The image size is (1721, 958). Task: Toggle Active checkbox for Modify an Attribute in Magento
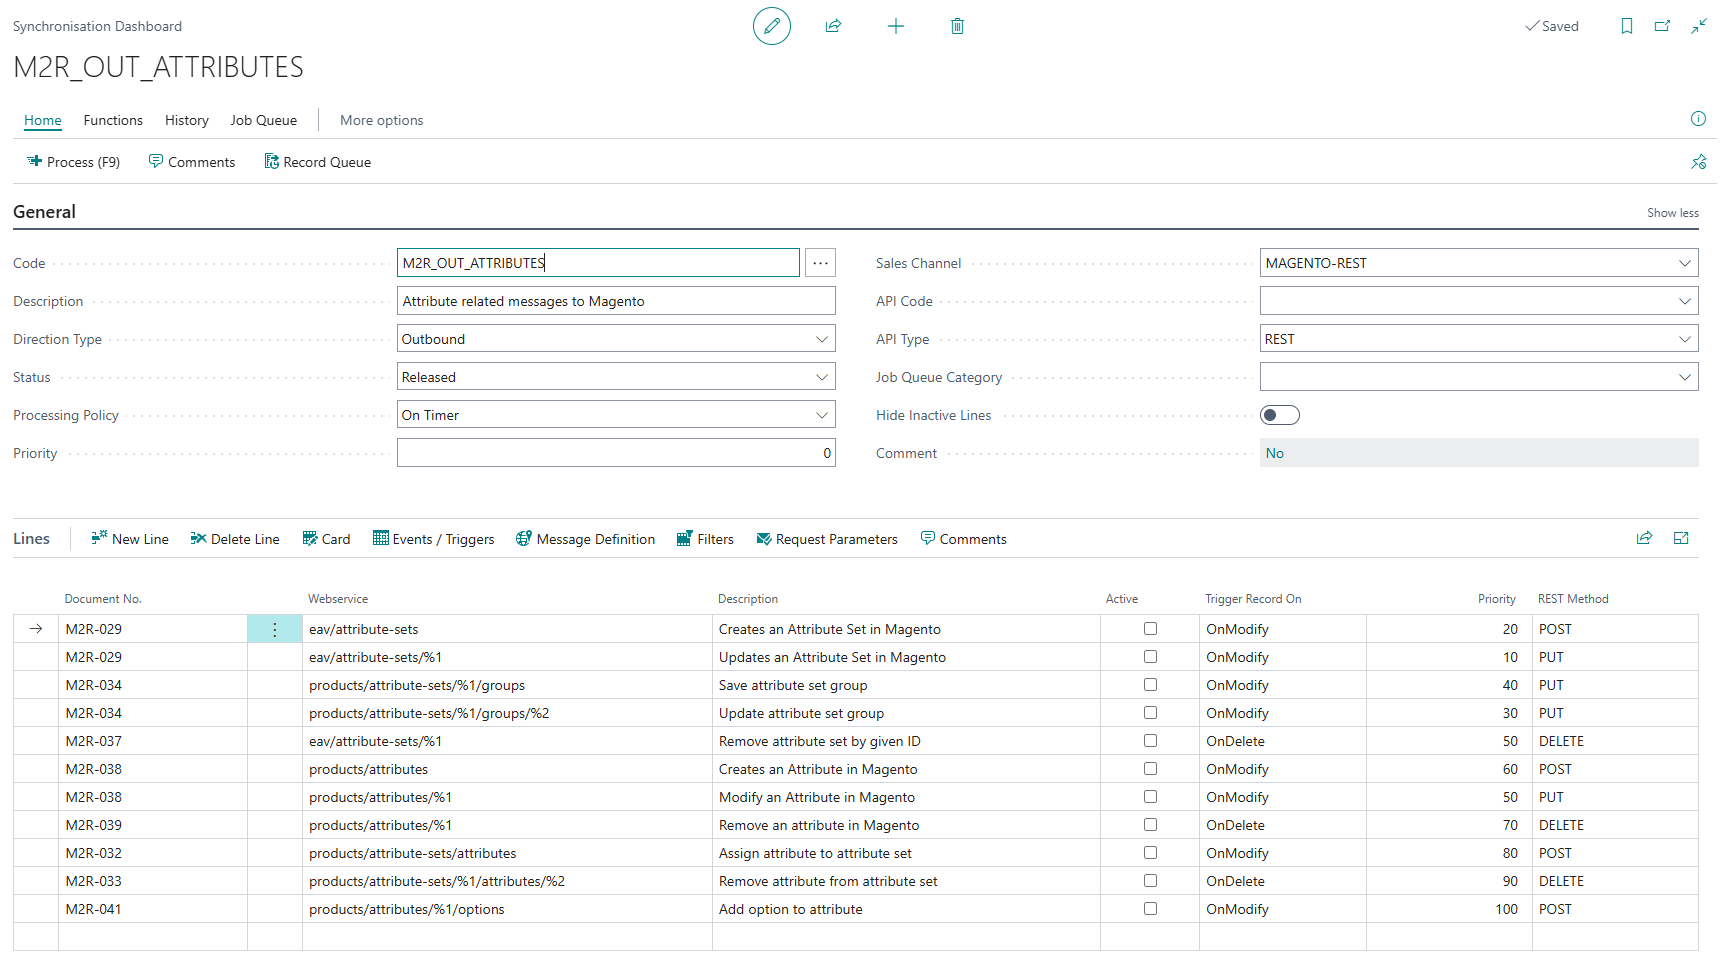pos(1150,797)
